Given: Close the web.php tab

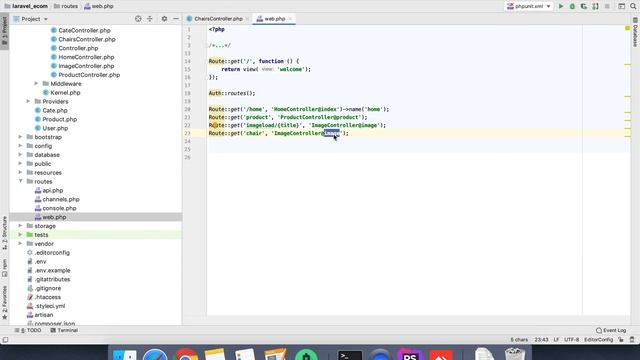Looking at the screenshot, I should tap(290, 19).
